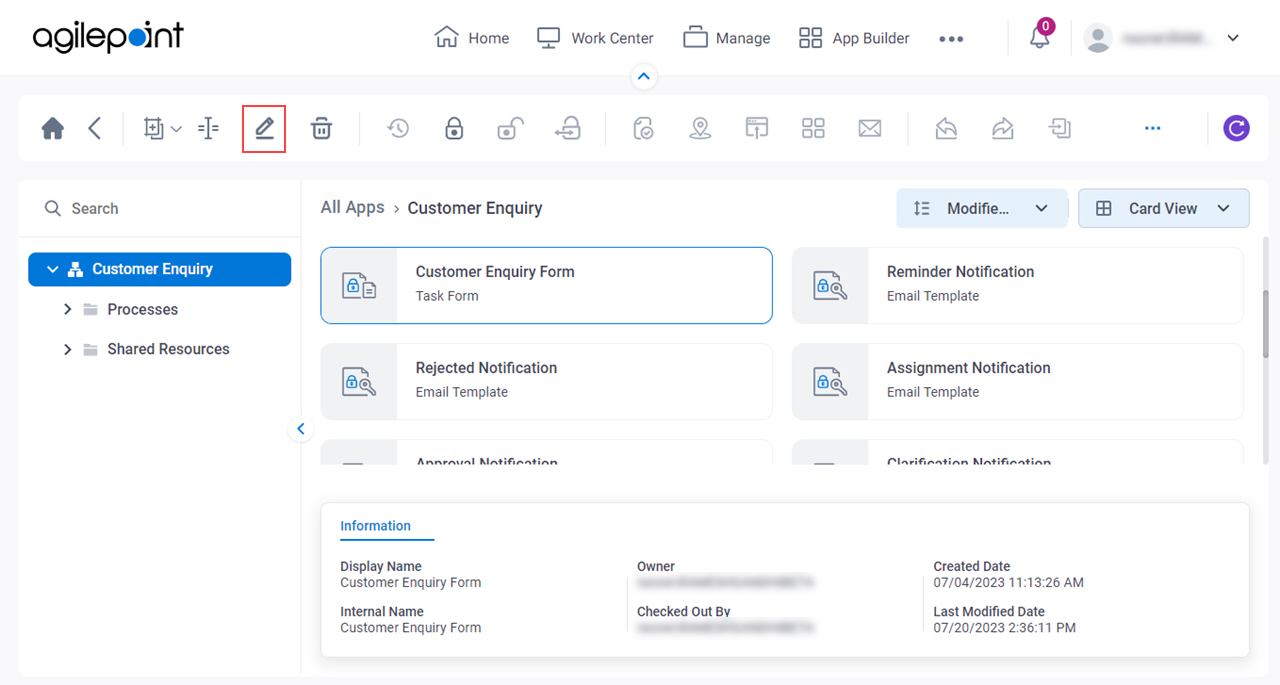Viewport: 1280px width, 685px height.
Task: Open the toolbar more options ellipsis
Action: (x=1153, y=128)
